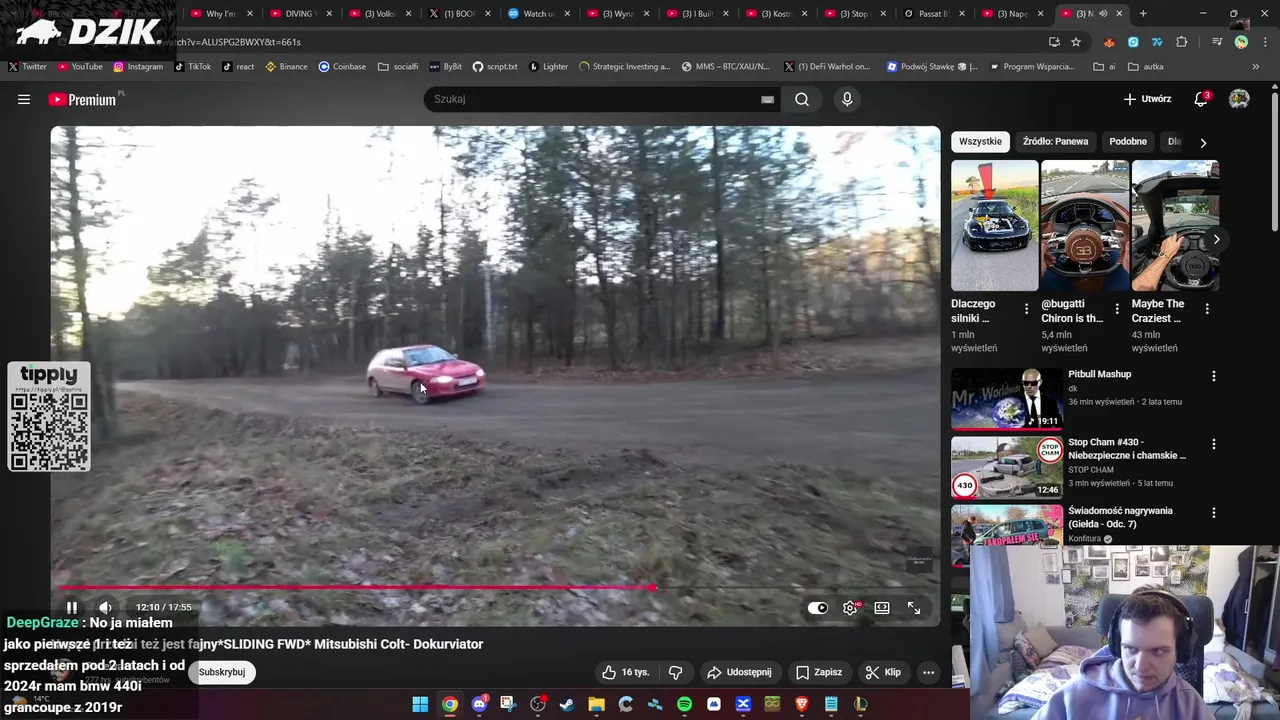Bookmark this page with star icon
1280x720 pixels.
(1076, 42)
